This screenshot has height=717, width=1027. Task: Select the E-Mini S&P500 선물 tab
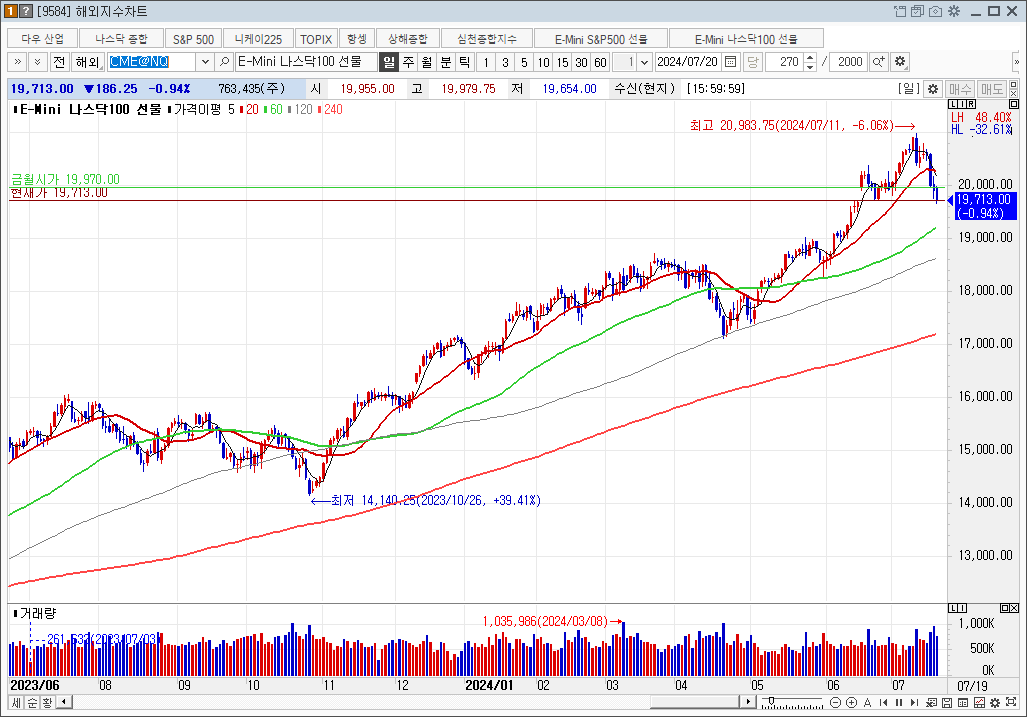click(x=602, y=39)
